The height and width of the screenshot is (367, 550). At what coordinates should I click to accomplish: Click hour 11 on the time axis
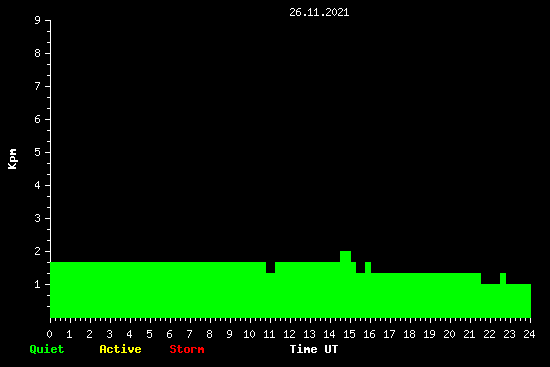[x=269, y=334]
